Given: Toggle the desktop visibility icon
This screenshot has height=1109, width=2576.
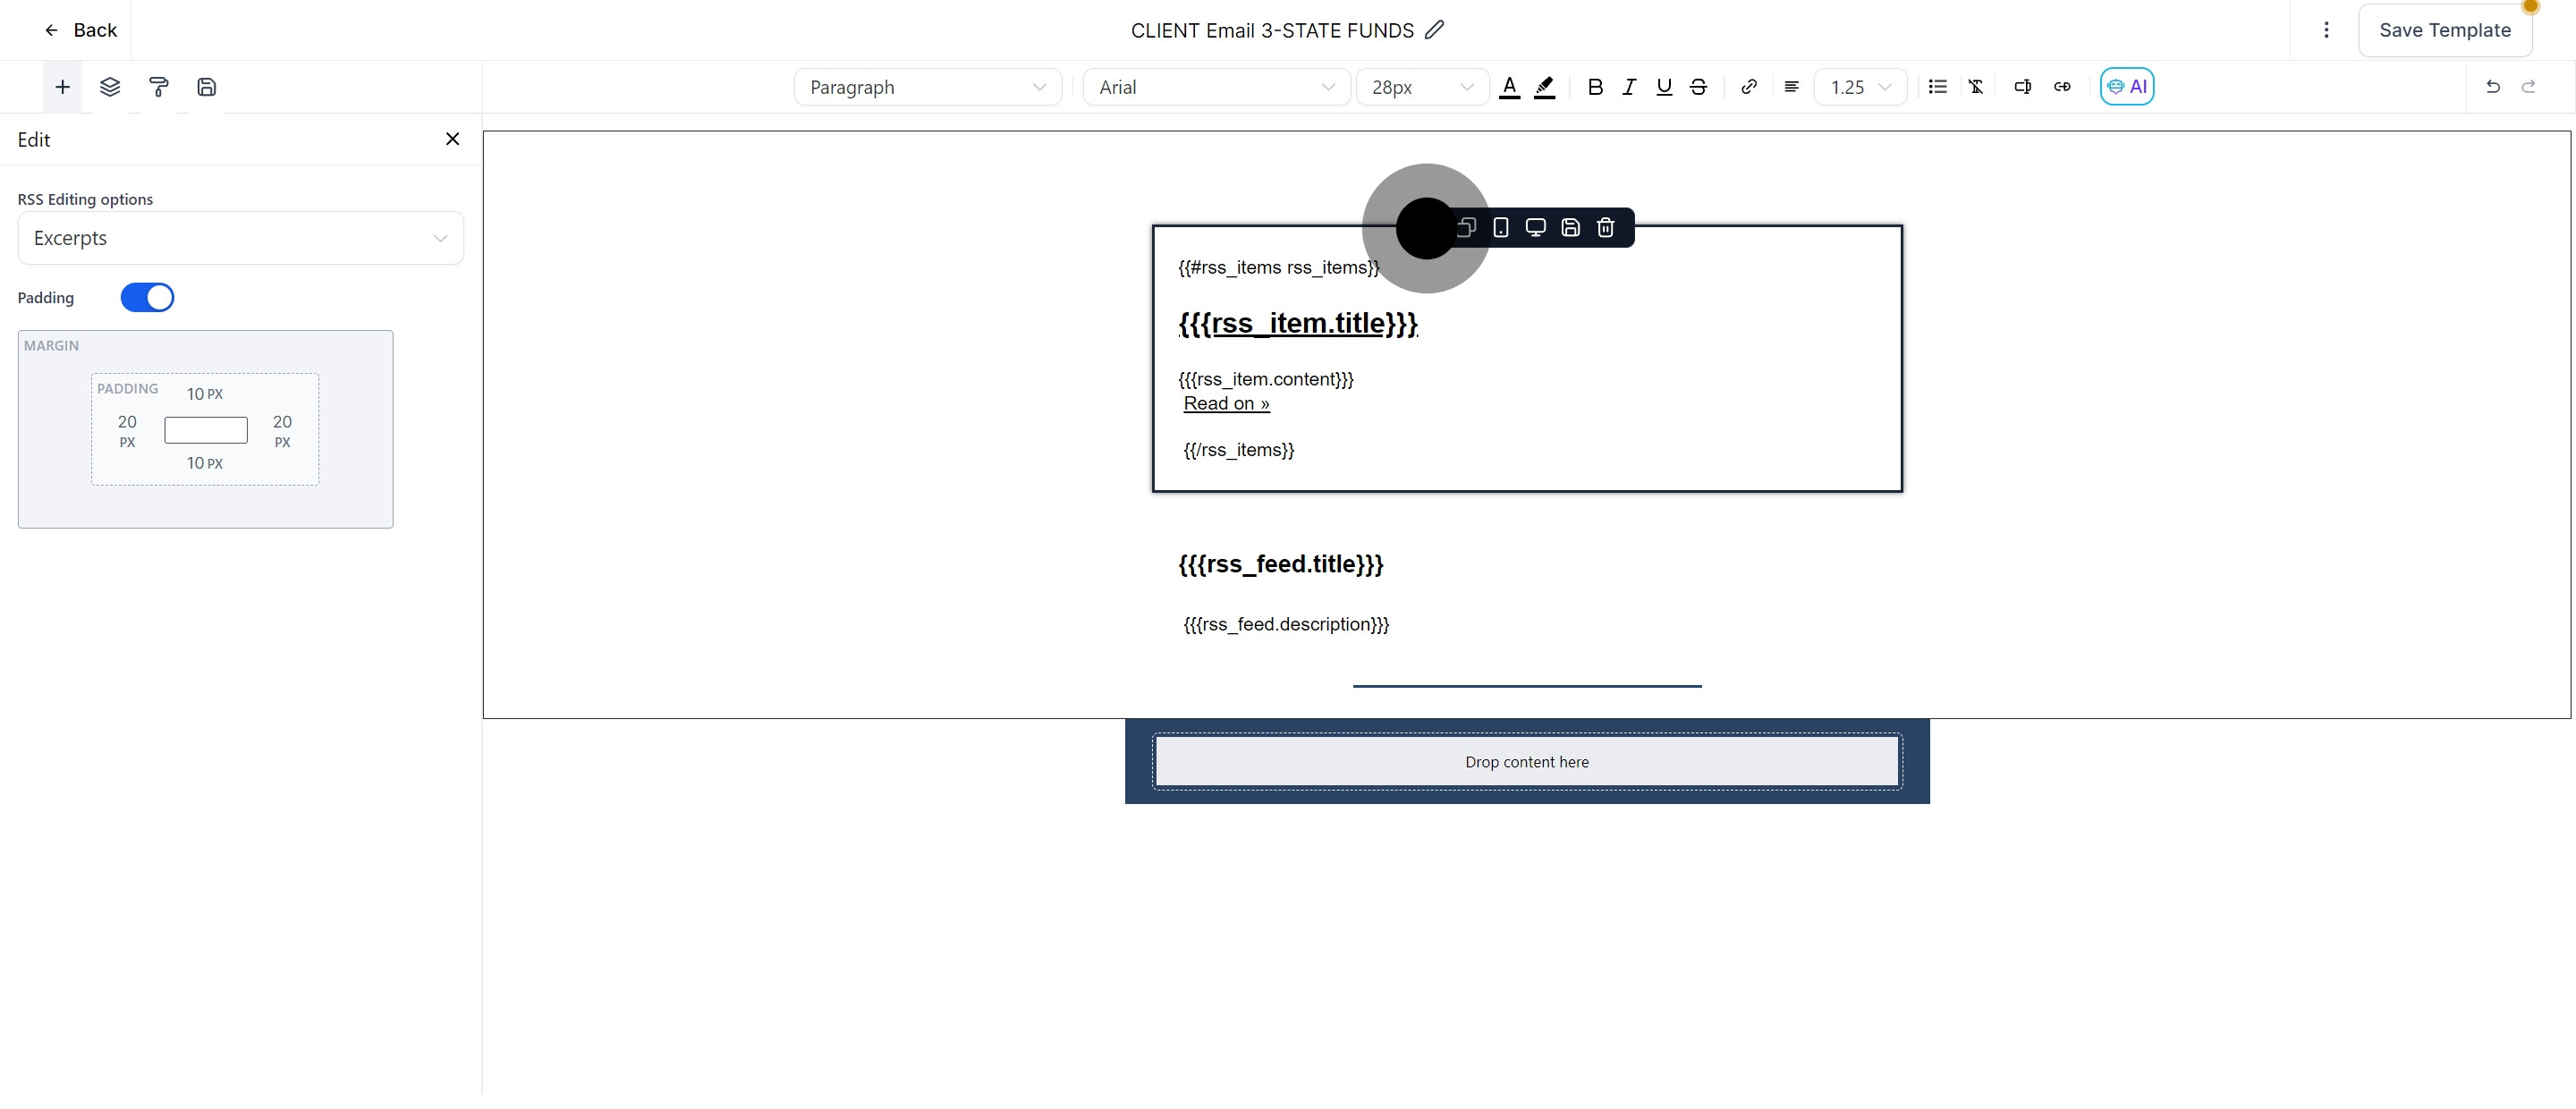Looking at the screenshot, I should click(1535, 228).
